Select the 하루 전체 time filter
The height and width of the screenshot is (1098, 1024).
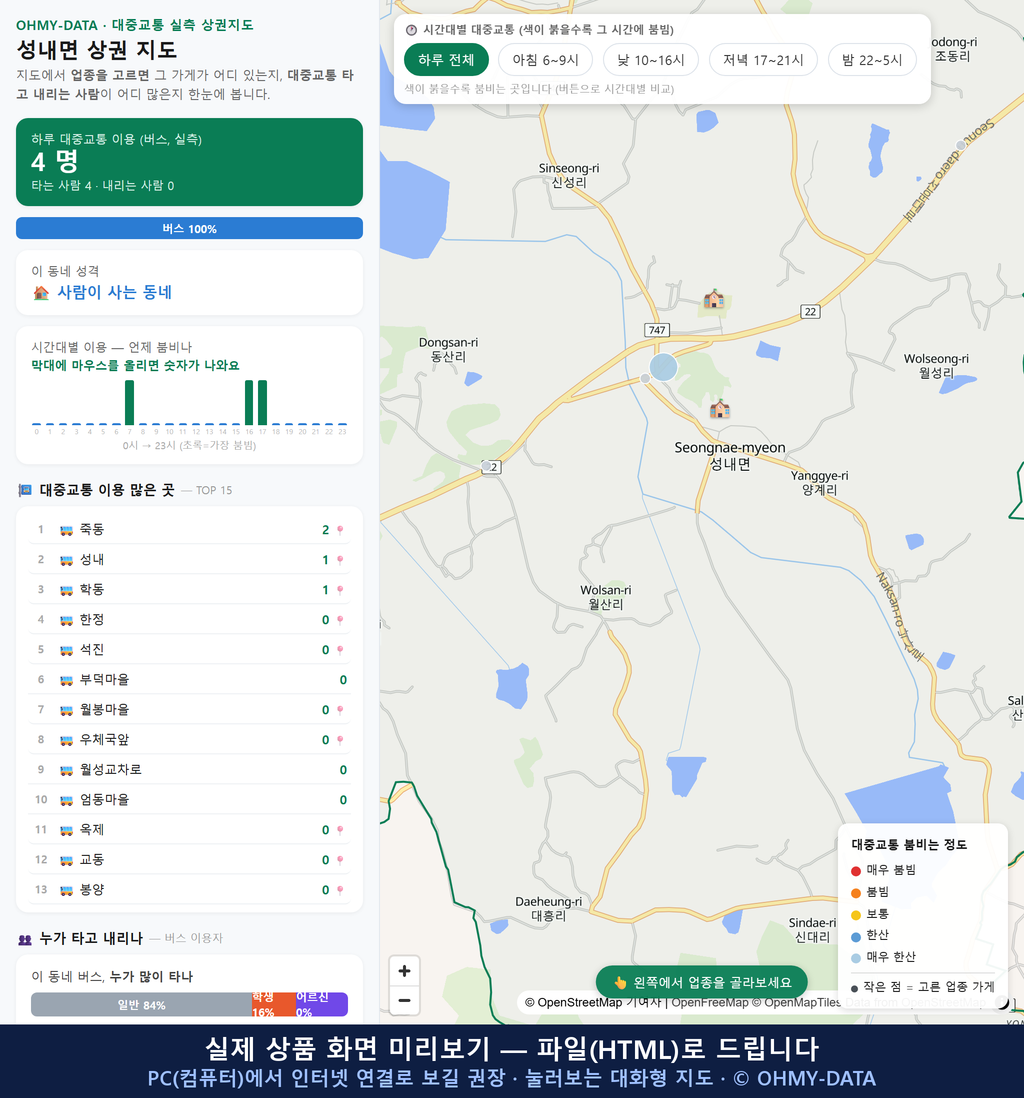point(446,60)
